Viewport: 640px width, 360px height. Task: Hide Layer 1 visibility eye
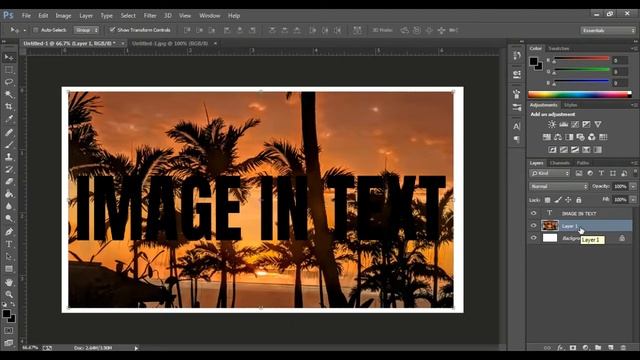click(x=533, y=225)
